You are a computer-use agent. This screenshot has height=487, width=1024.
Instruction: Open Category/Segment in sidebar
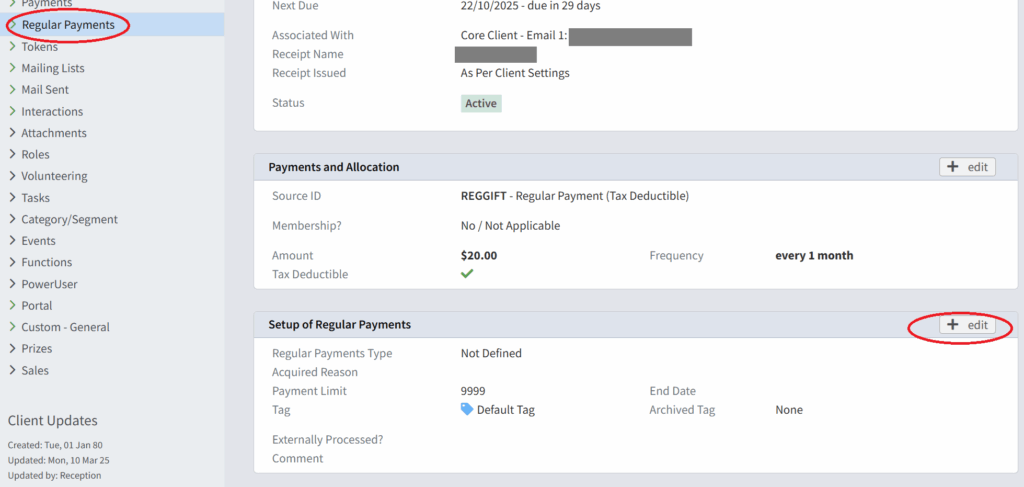(69, 219)
